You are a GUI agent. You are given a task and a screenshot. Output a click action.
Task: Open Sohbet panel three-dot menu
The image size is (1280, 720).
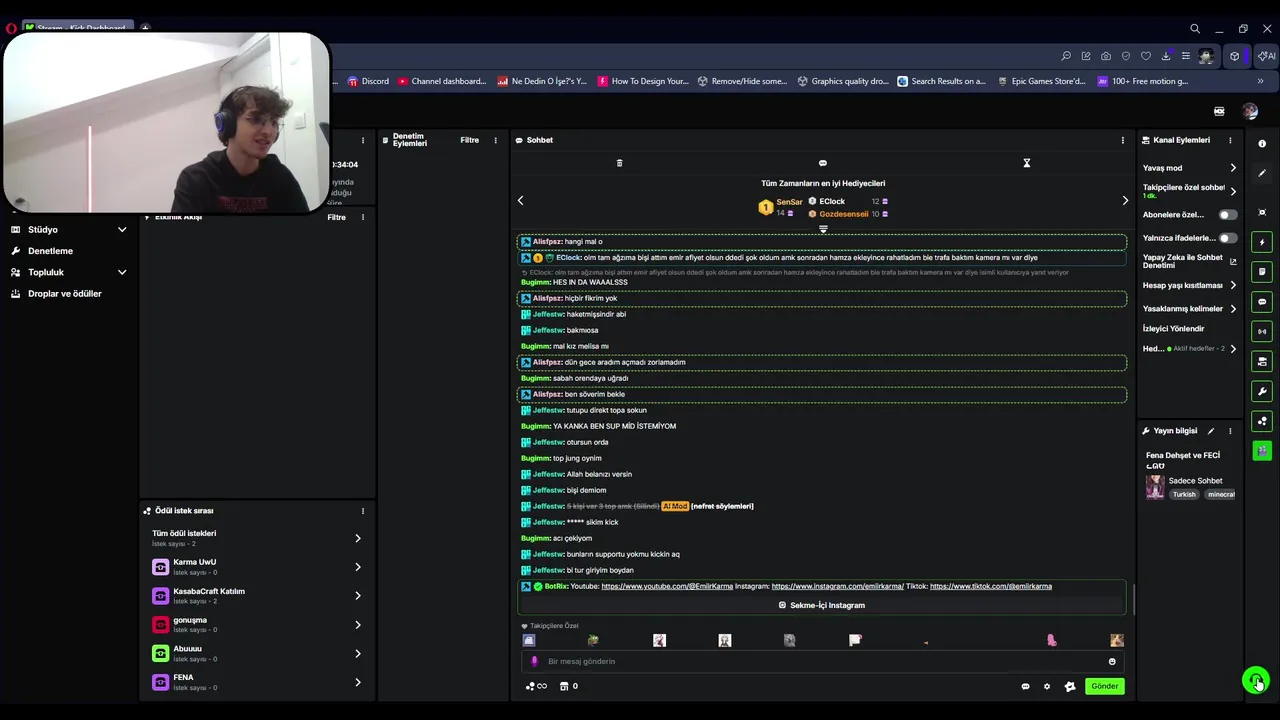[1122, 140]
